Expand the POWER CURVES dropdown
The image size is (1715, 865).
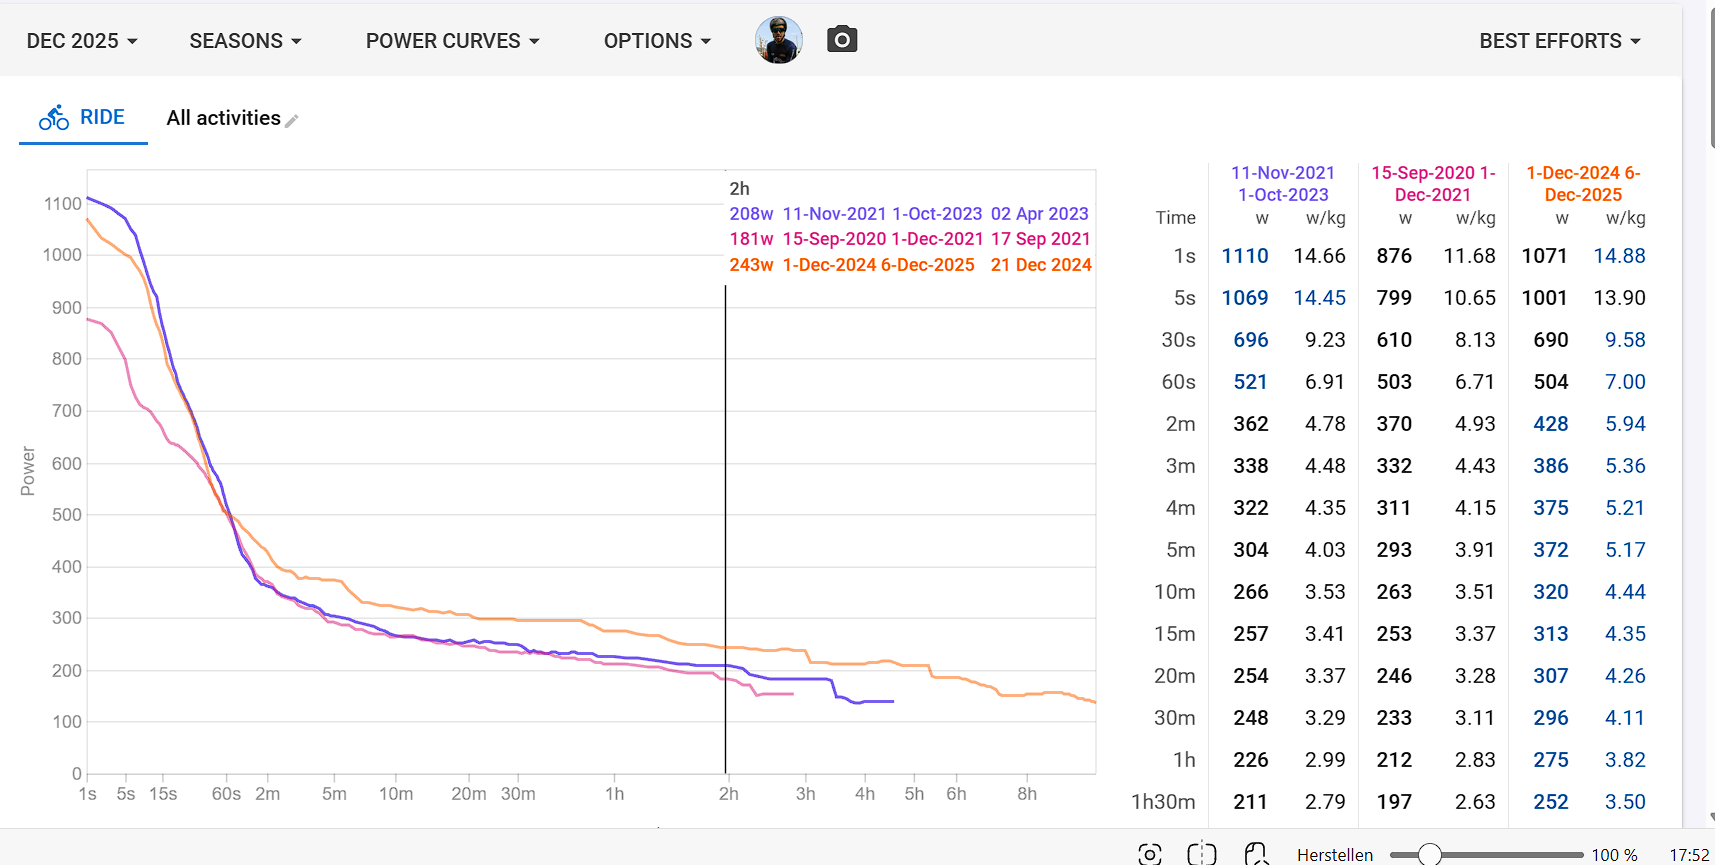tap(452, 41)
